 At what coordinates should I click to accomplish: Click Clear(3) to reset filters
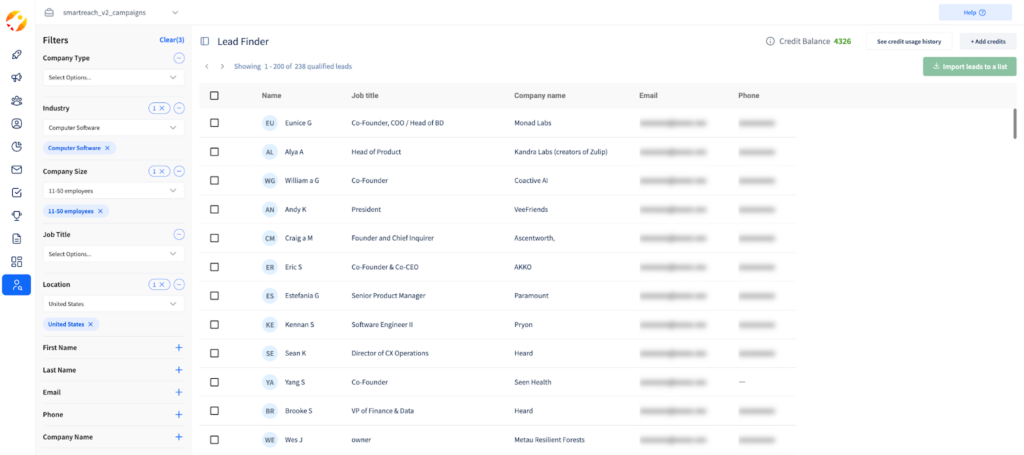[172, 40]
